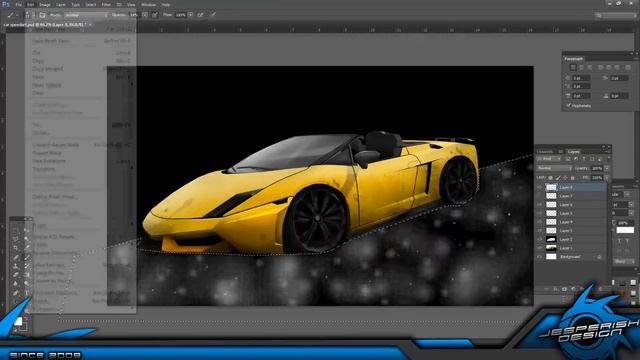
Task: Hide the Background layer eye
Action: [540, 257]
